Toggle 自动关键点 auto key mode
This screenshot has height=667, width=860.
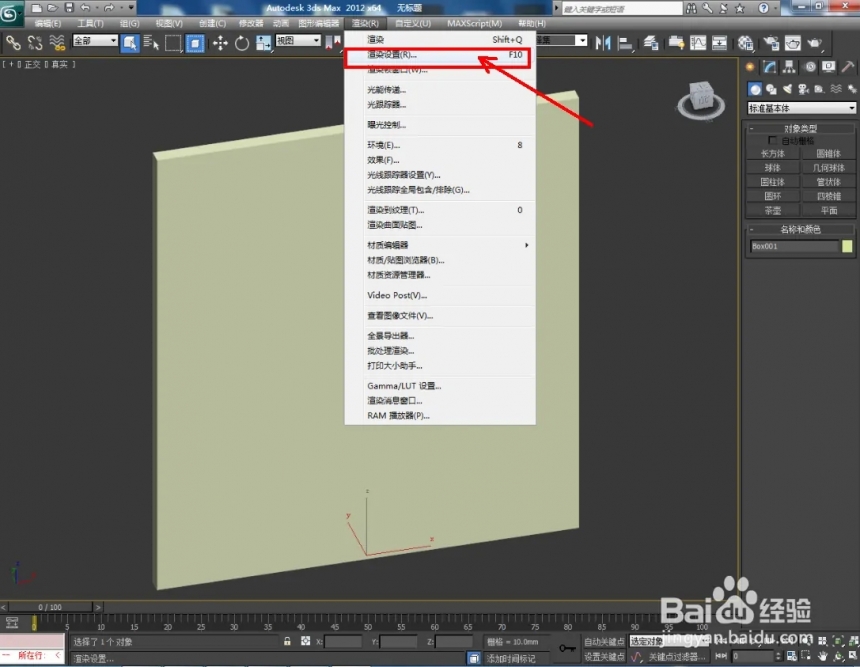[x=604, y=641]
